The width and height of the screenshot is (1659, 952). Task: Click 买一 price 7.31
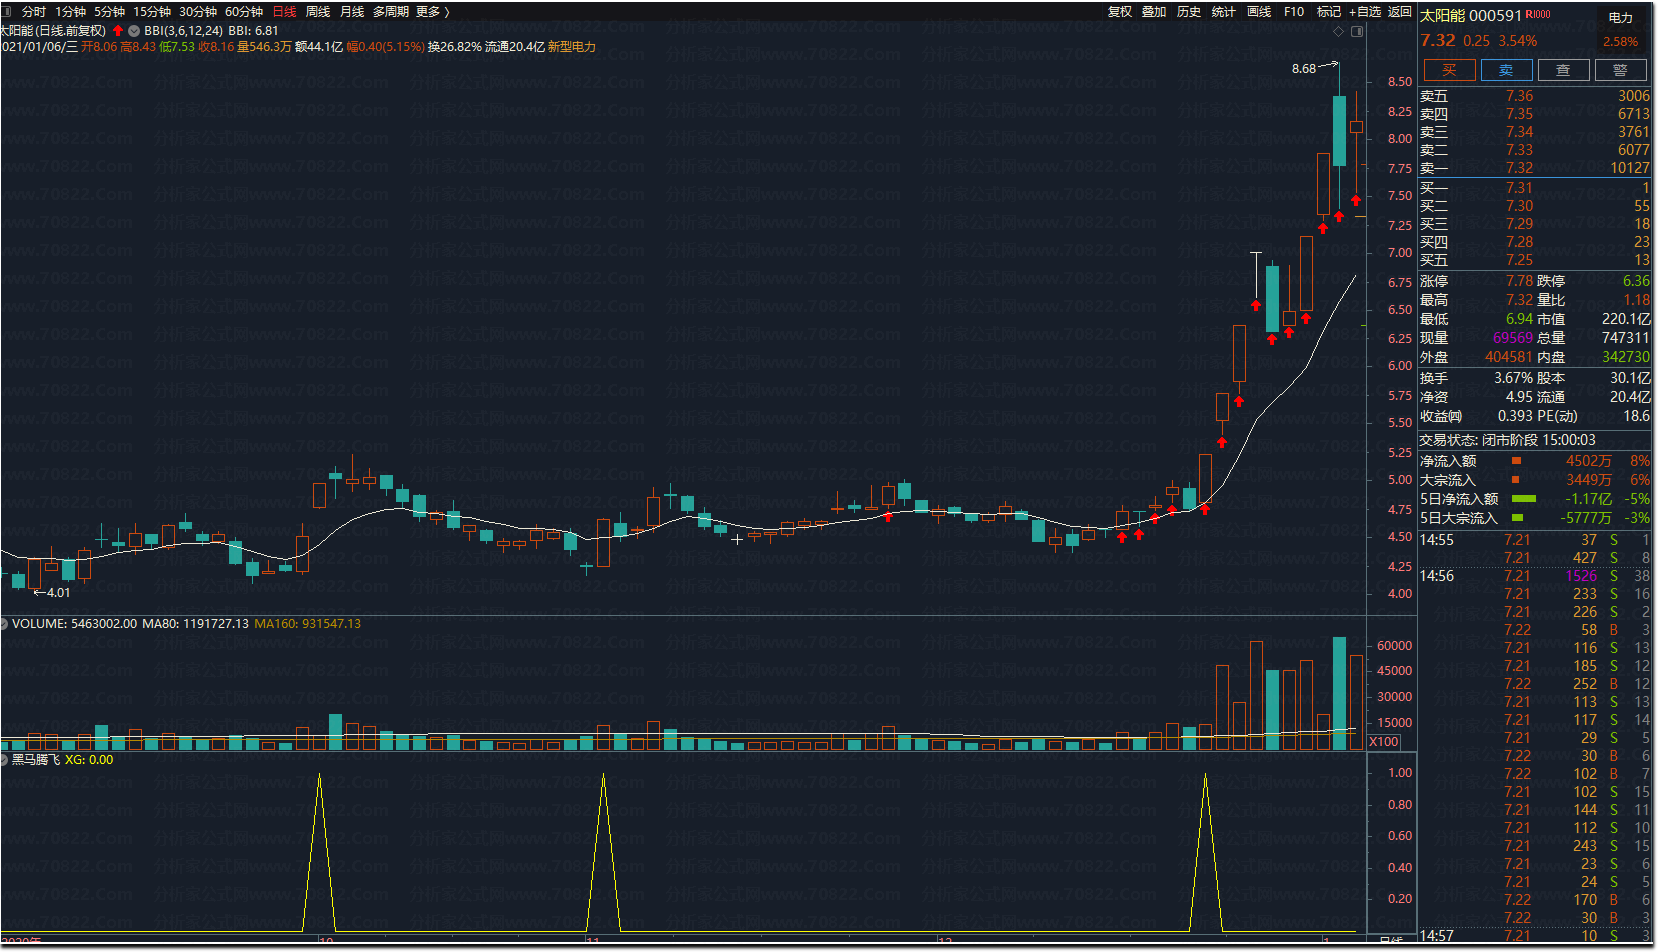tap(1519, 188)
